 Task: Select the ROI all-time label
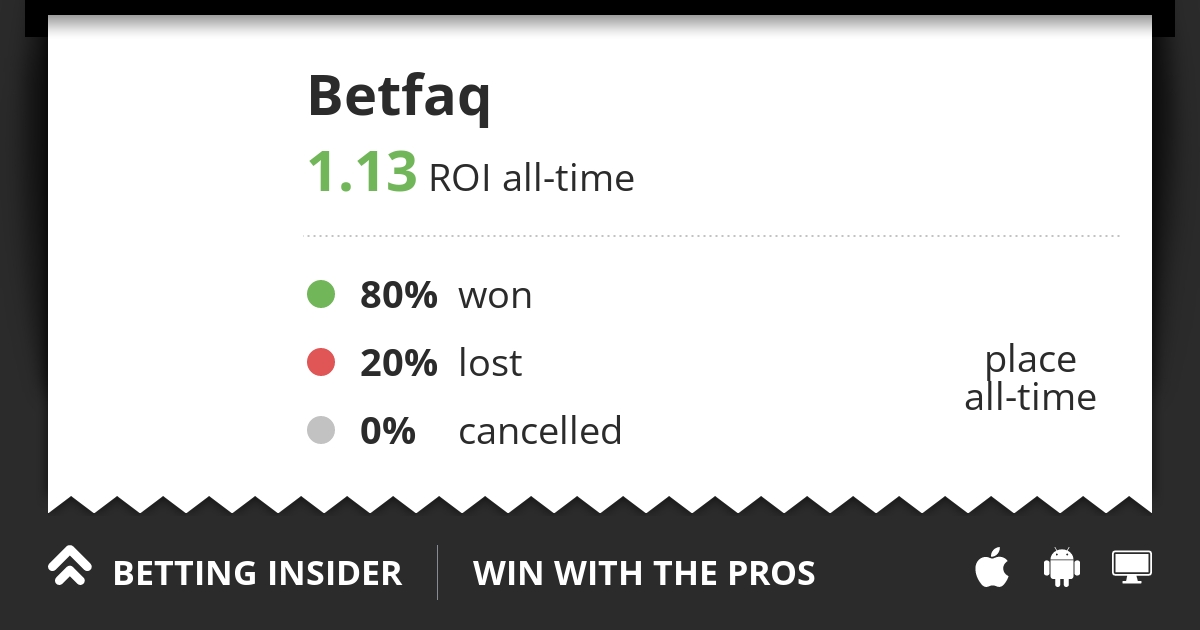click(531, 178)
